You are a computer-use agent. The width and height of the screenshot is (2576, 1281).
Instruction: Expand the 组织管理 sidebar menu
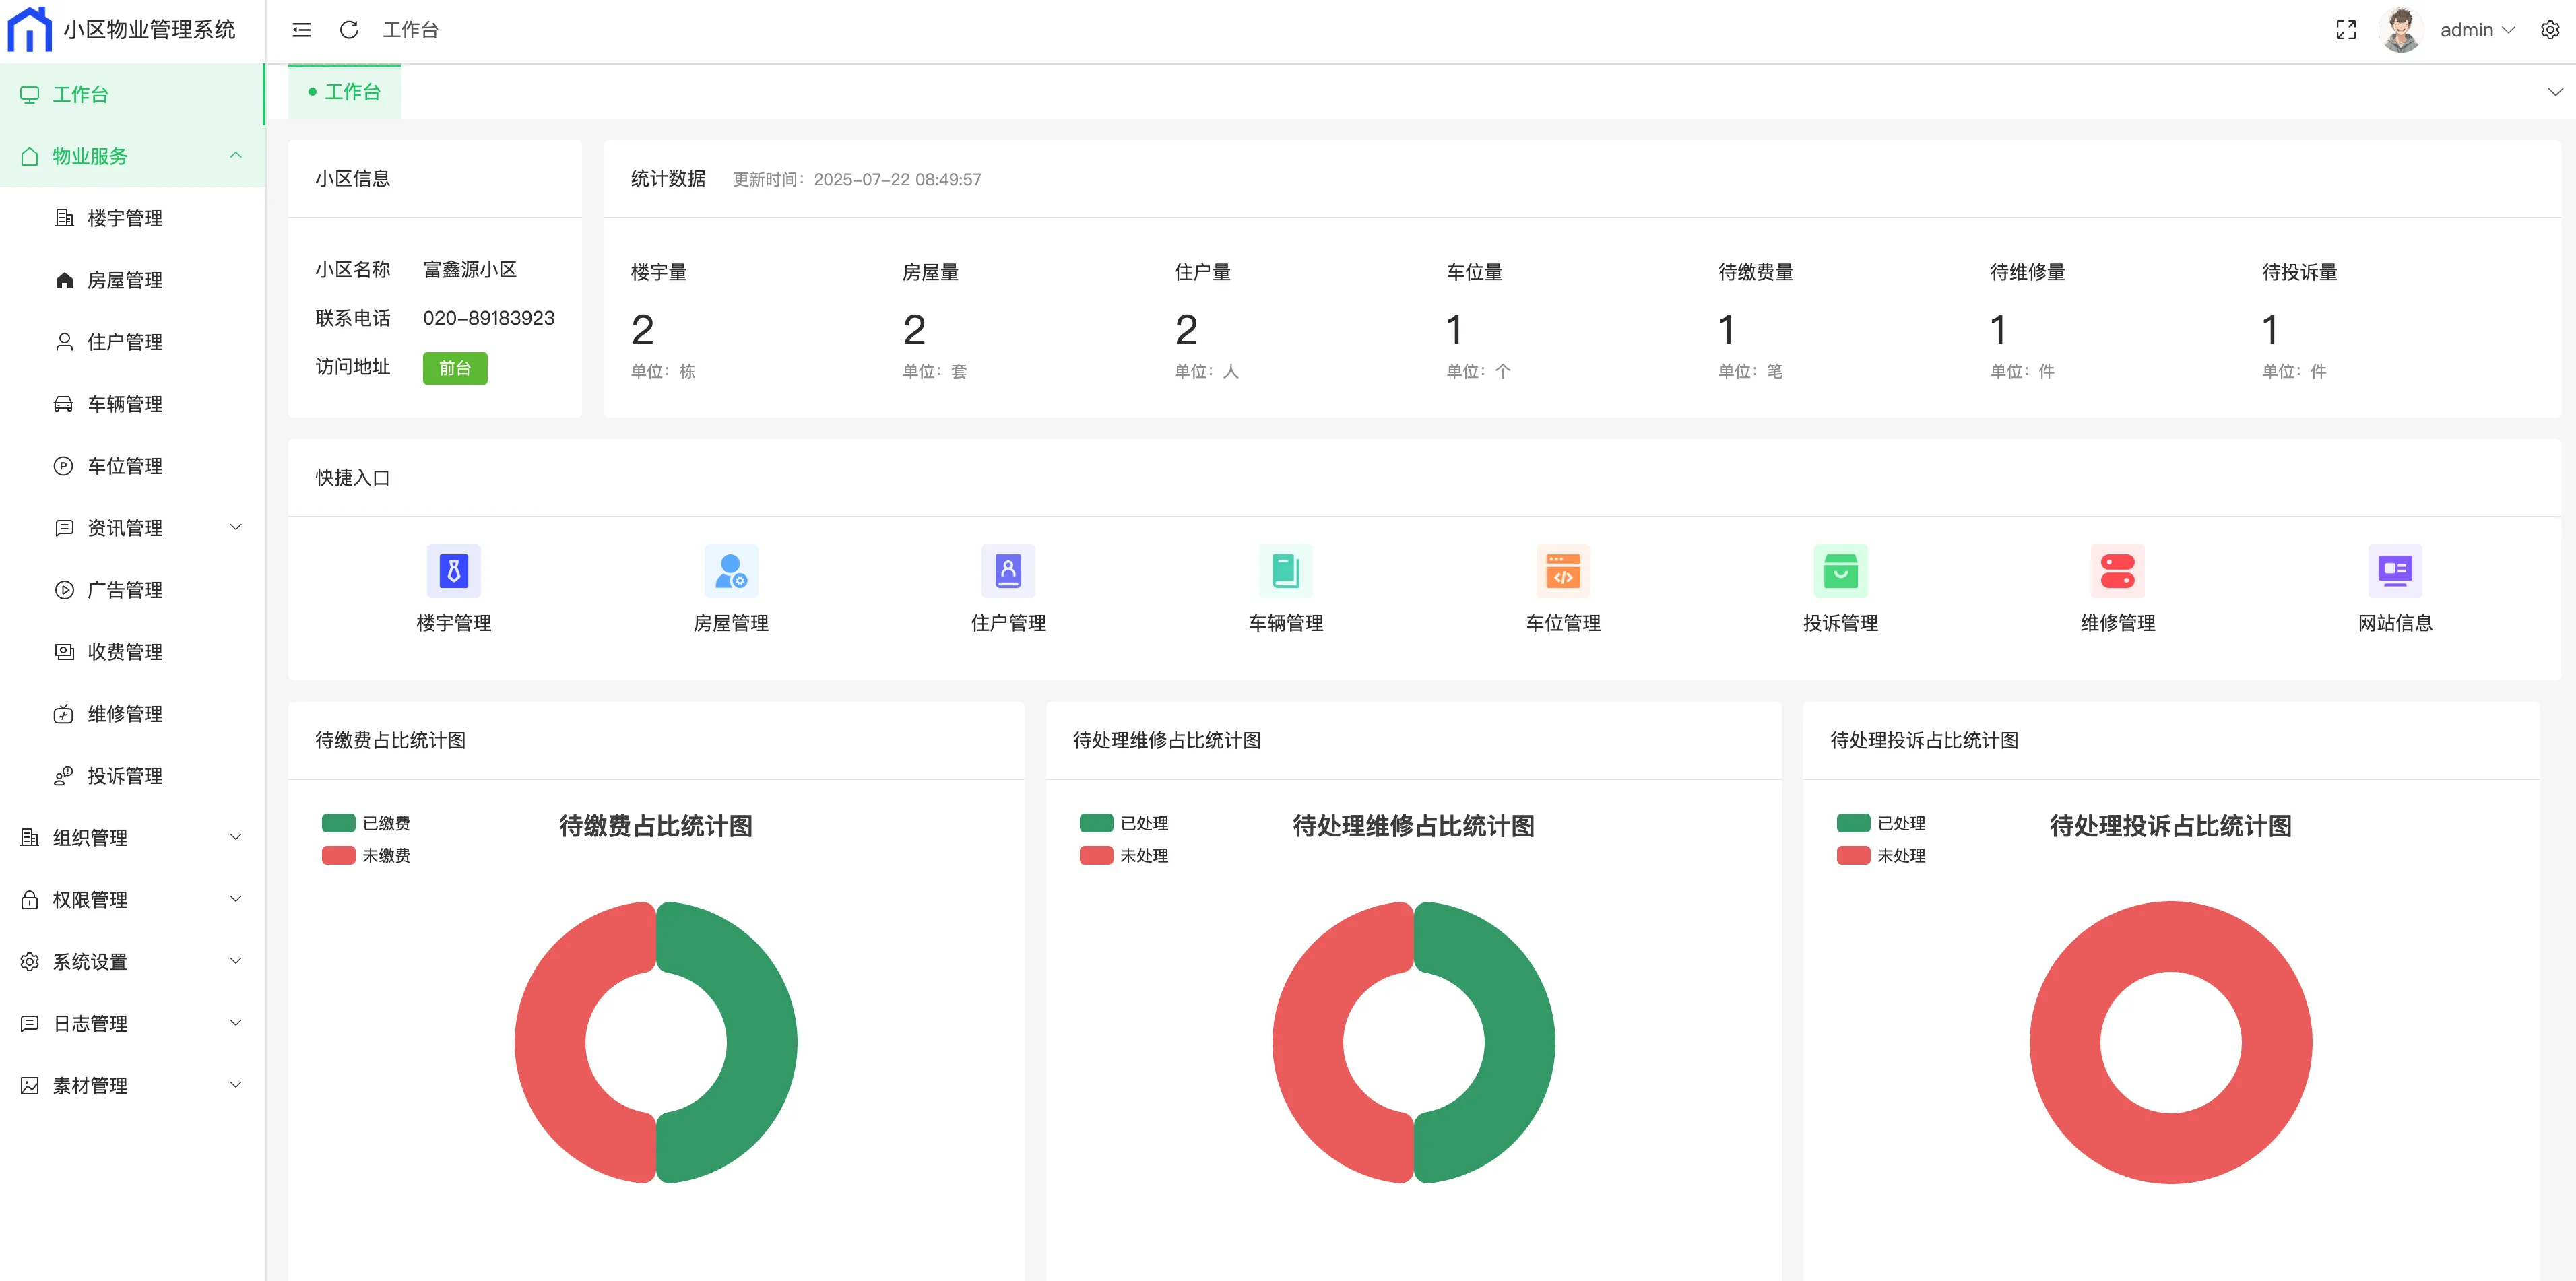point(90,838)
